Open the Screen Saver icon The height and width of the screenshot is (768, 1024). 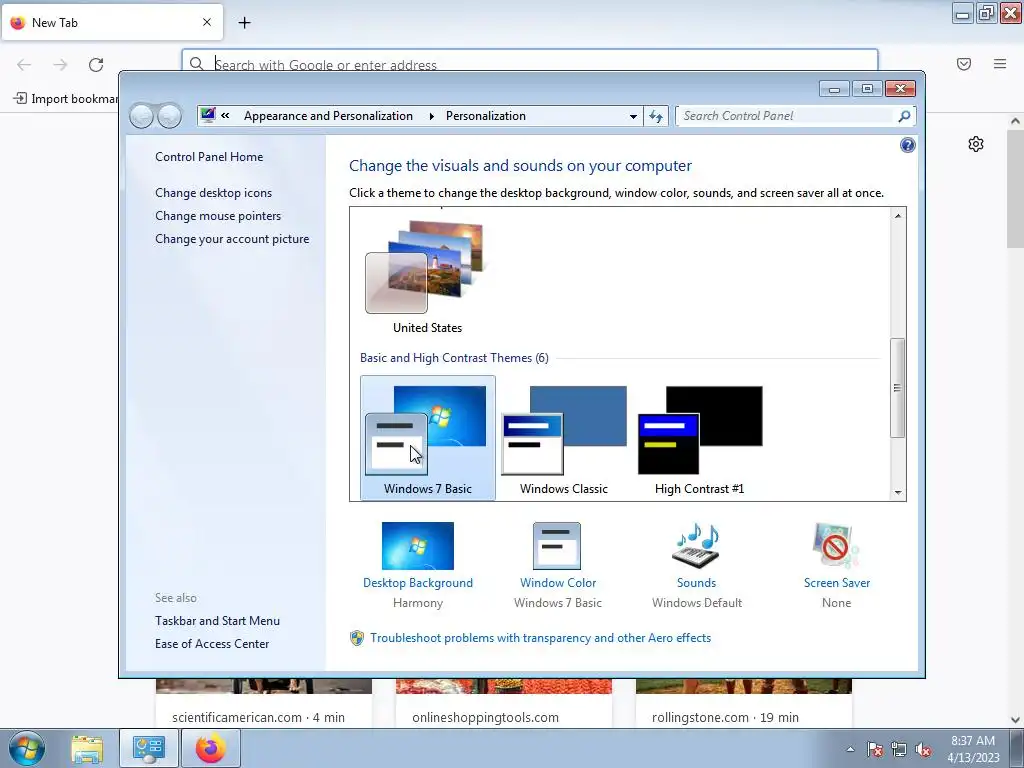[x=836, y=546]
